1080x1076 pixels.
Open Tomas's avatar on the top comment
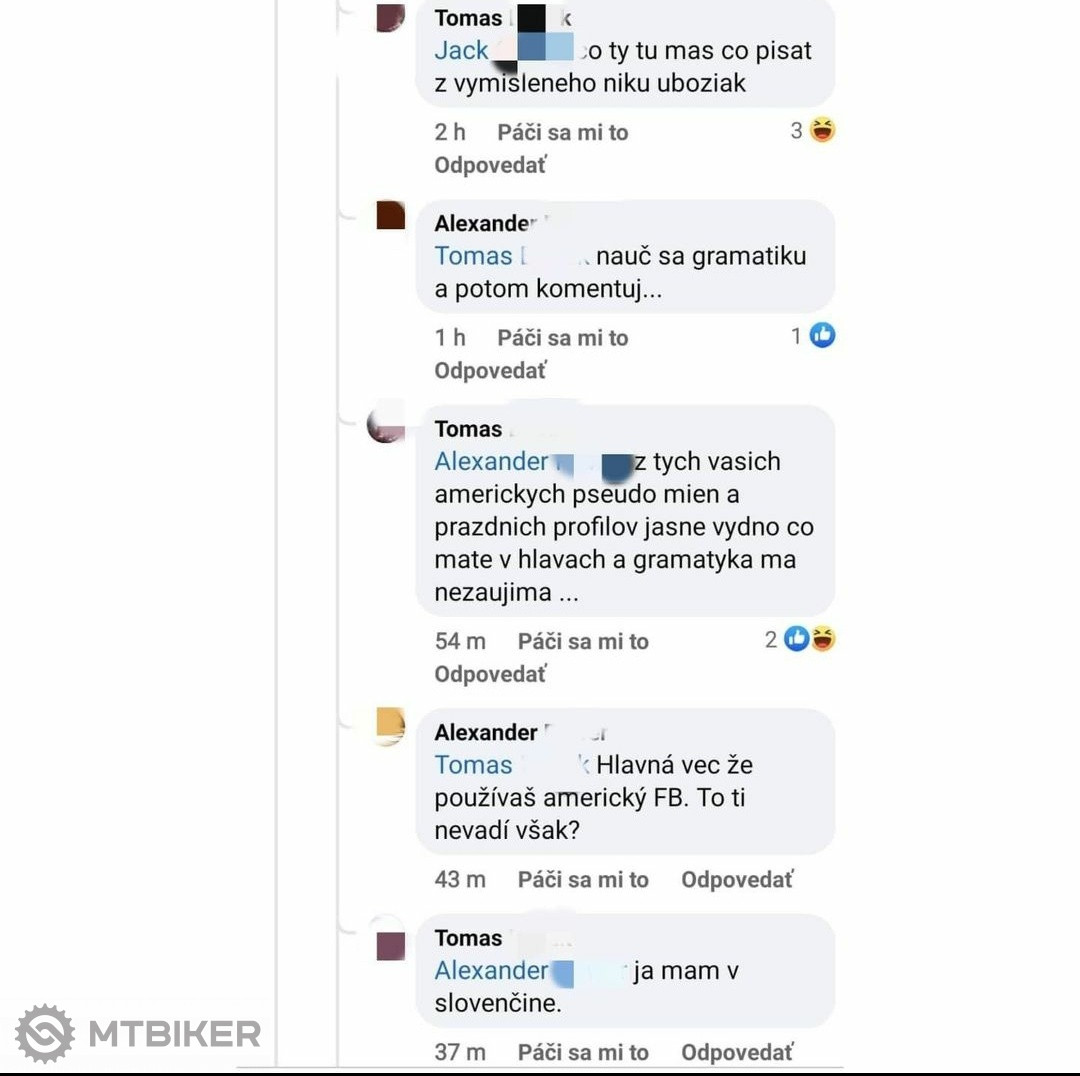coord(391,17)
